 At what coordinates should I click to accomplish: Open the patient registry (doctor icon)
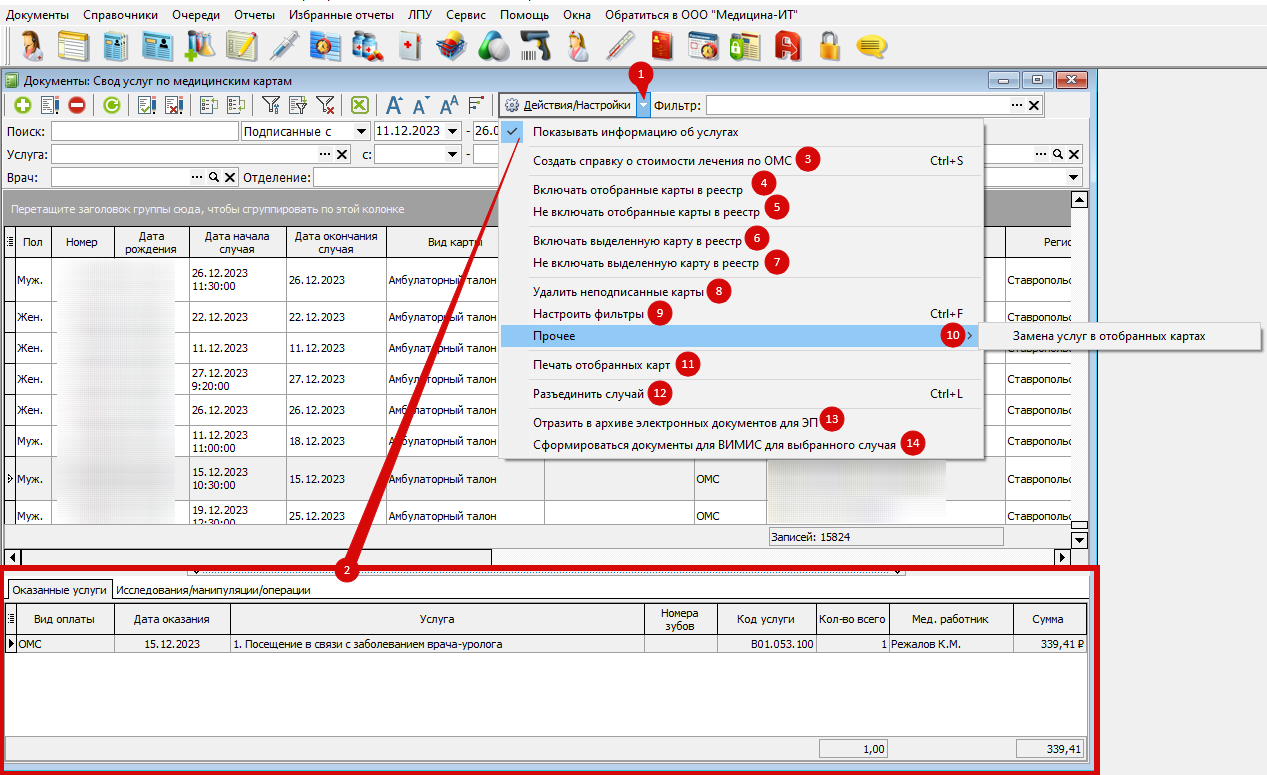click(x=32, y=47)
